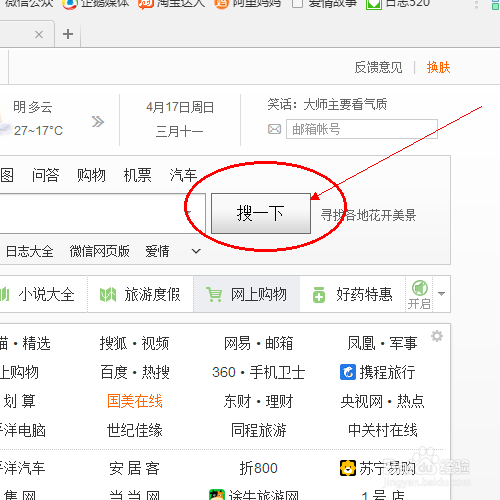Click the date 4月17日周日
The image size is (500, 500).
coord(180,107)
